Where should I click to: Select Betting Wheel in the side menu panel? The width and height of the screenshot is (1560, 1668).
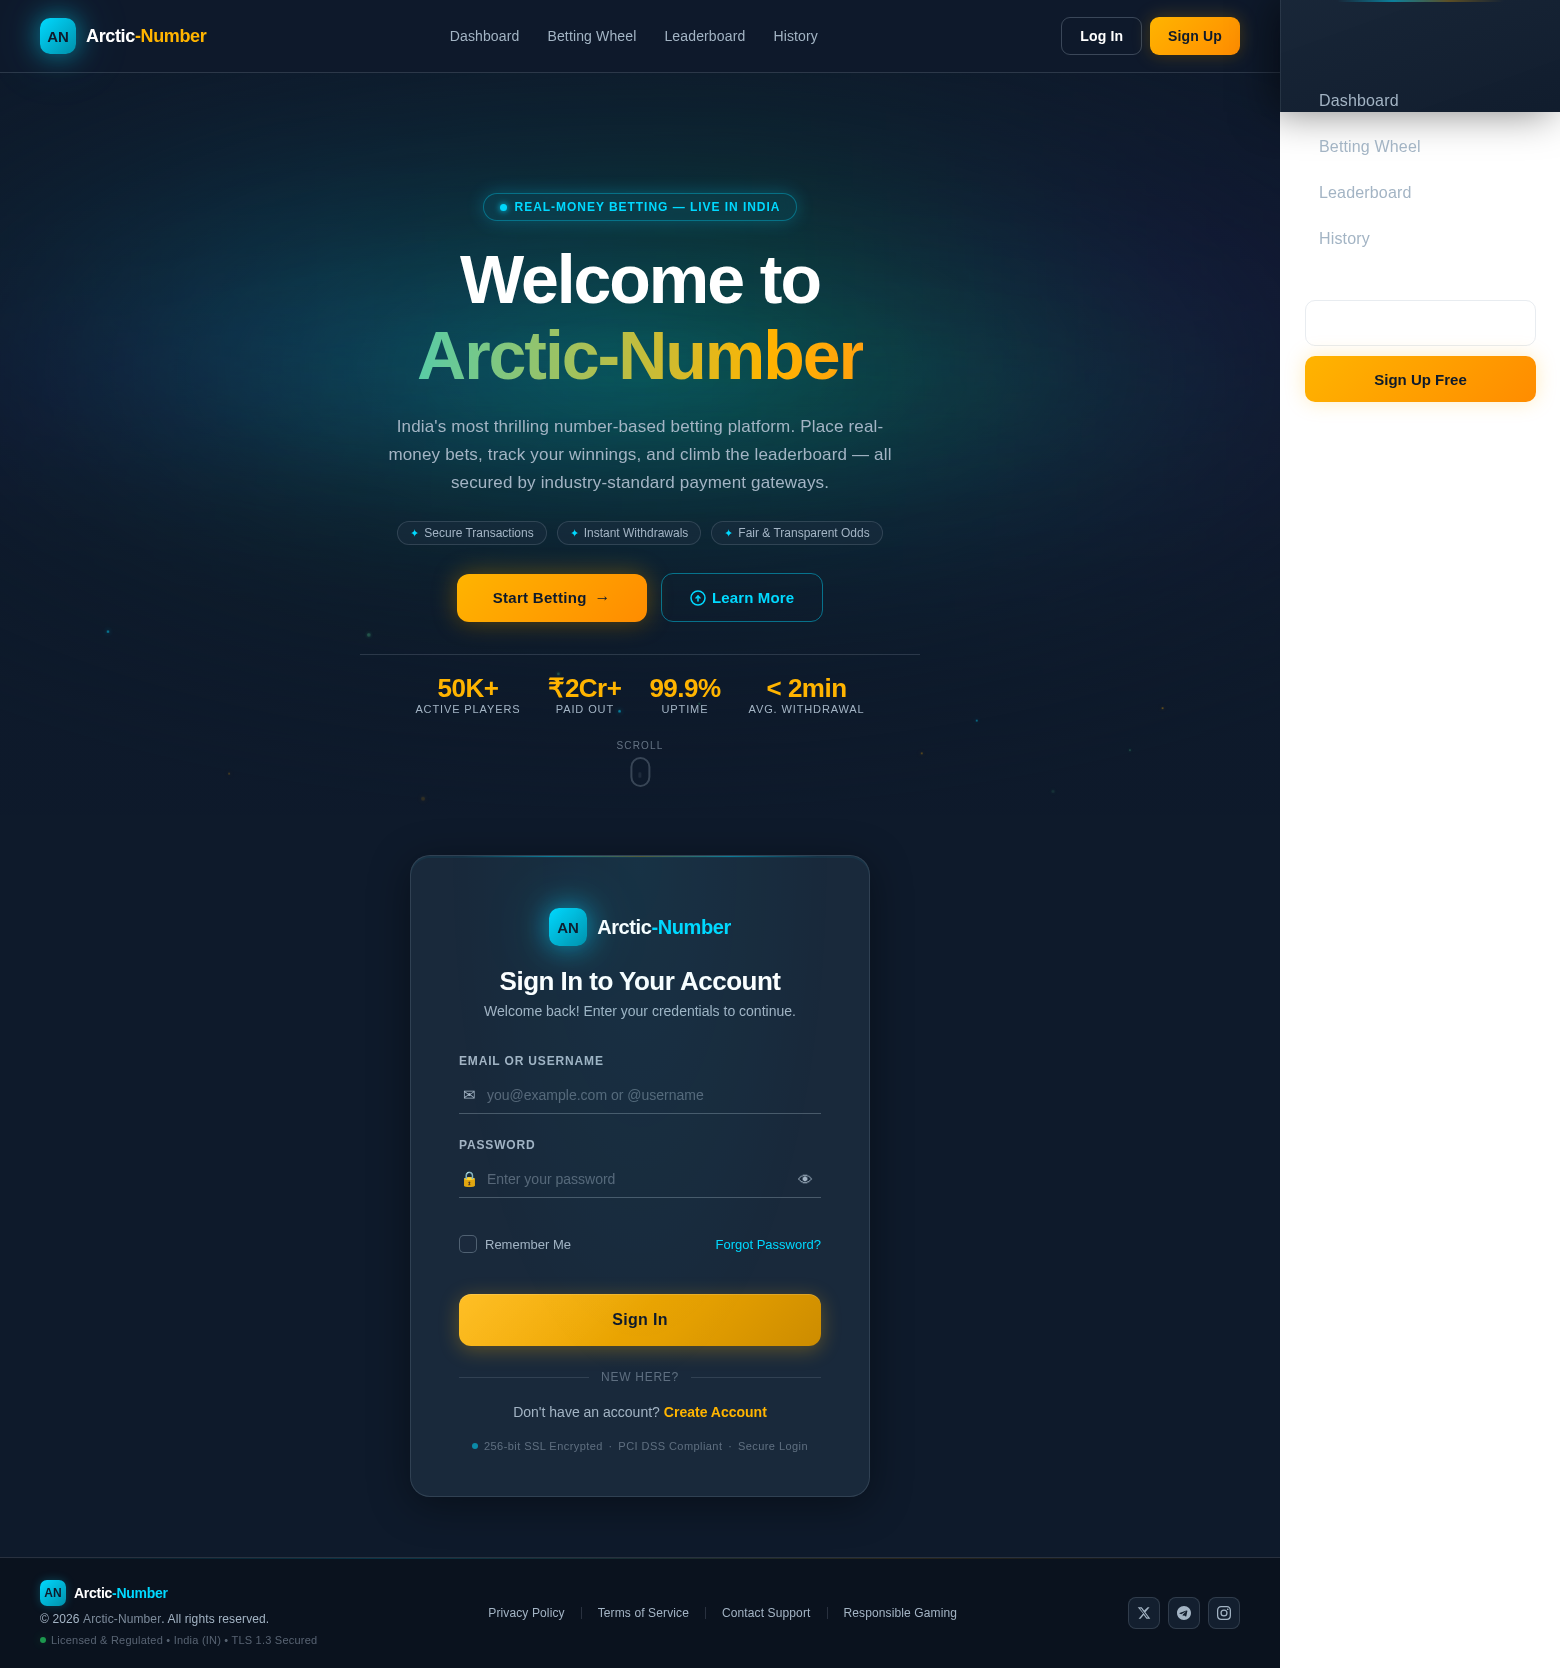(1369, 146)
